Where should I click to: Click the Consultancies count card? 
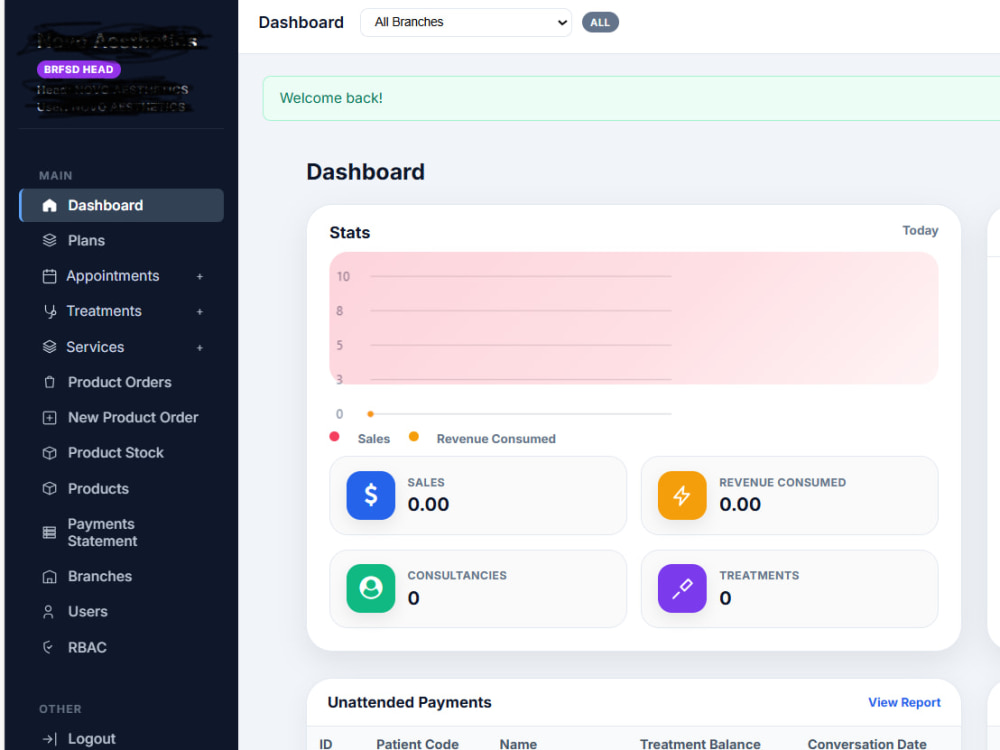(478, 589)
